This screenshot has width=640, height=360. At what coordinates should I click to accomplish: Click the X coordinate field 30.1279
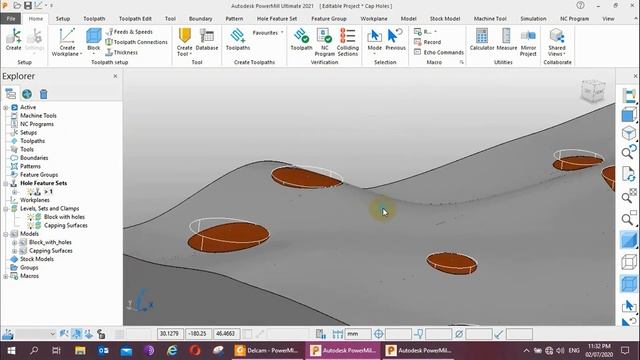(x=170, y=334)
